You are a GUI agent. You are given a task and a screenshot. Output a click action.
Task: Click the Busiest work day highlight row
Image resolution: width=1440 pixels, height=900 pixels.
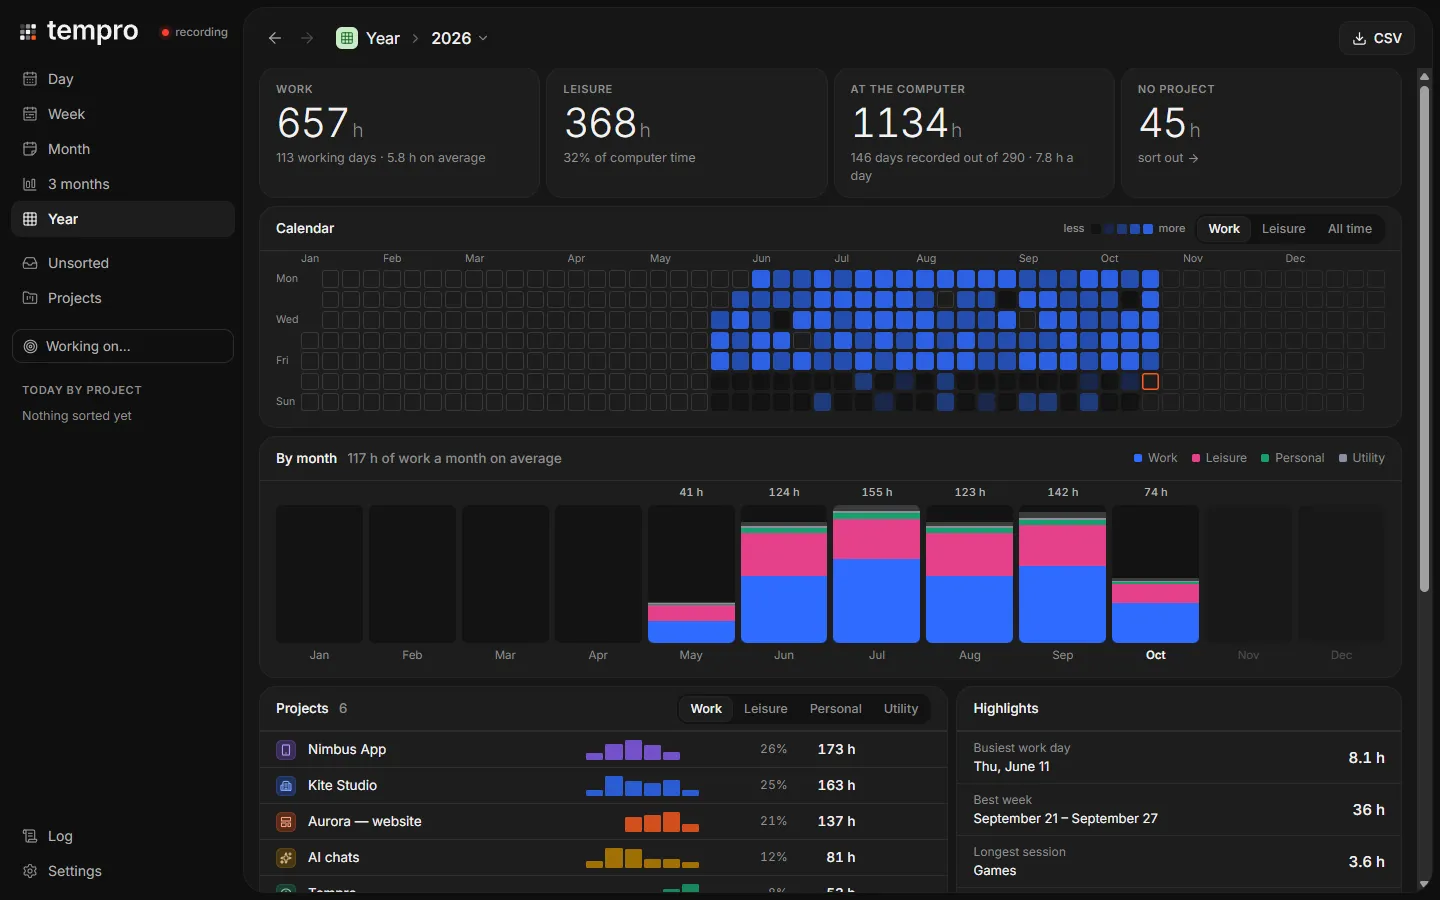click(x=1179, y=757)
